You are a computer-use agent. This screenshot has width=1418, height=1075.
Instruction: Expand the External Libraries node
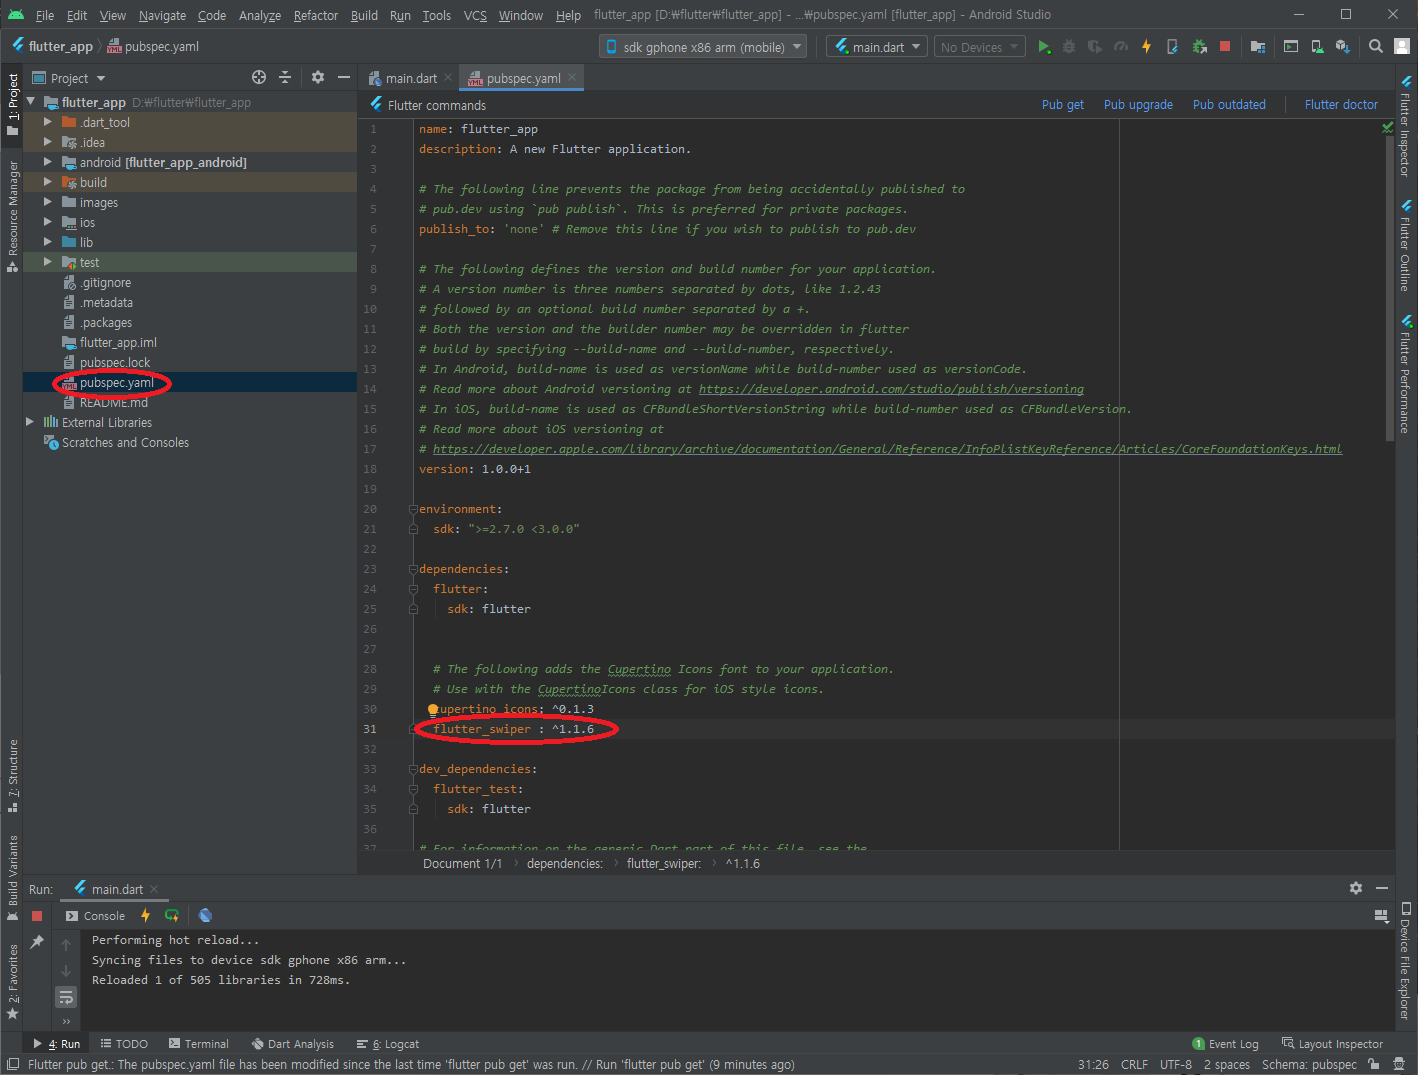click(x=30, y=422)
